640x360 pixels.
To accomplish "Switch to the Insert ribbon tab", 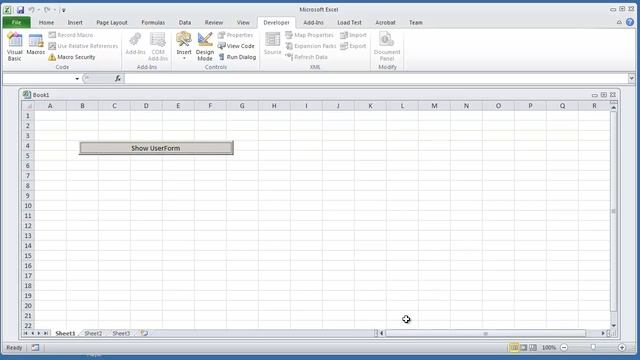I will pyautogui.click(x=75, y=22).
